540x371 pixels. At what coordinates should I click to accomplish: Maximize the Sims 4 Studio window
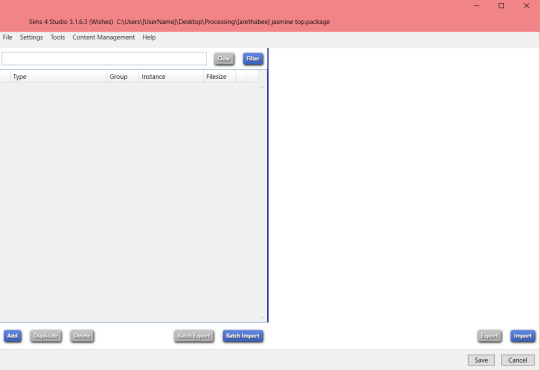pyautogui.click(x=501, y=6)
